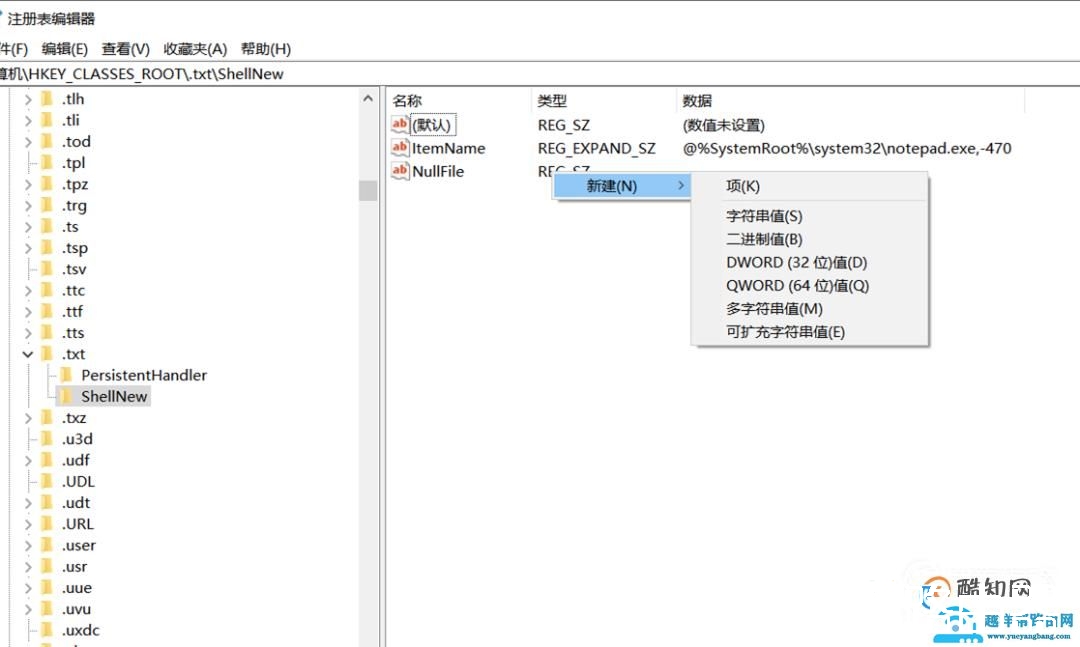Open the 查看(V) menu

pos(126,48)
